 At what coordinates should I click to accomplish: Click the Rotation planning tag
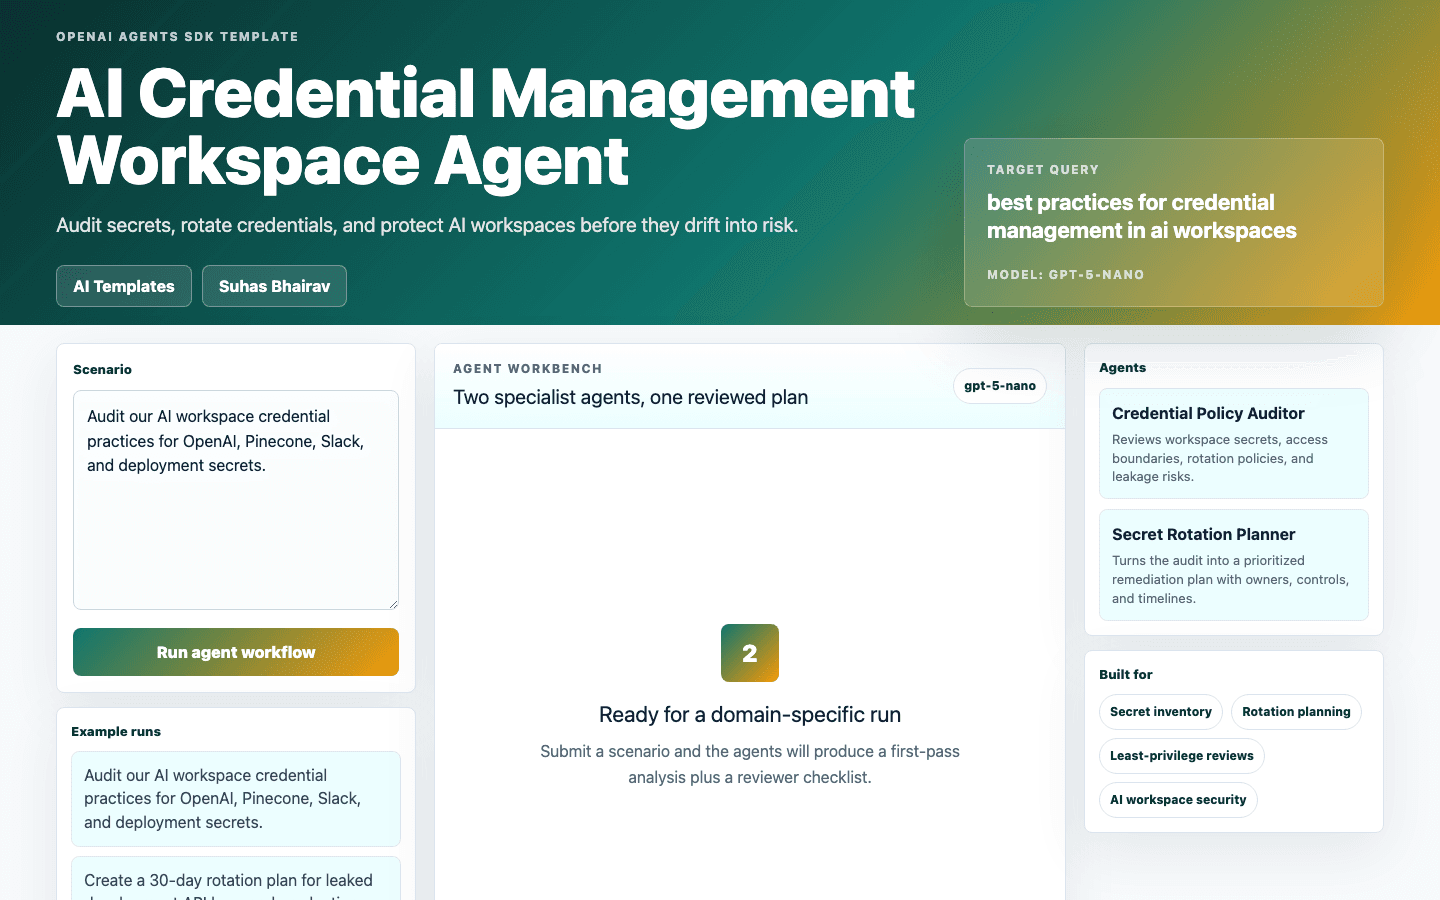[1296, 712]
